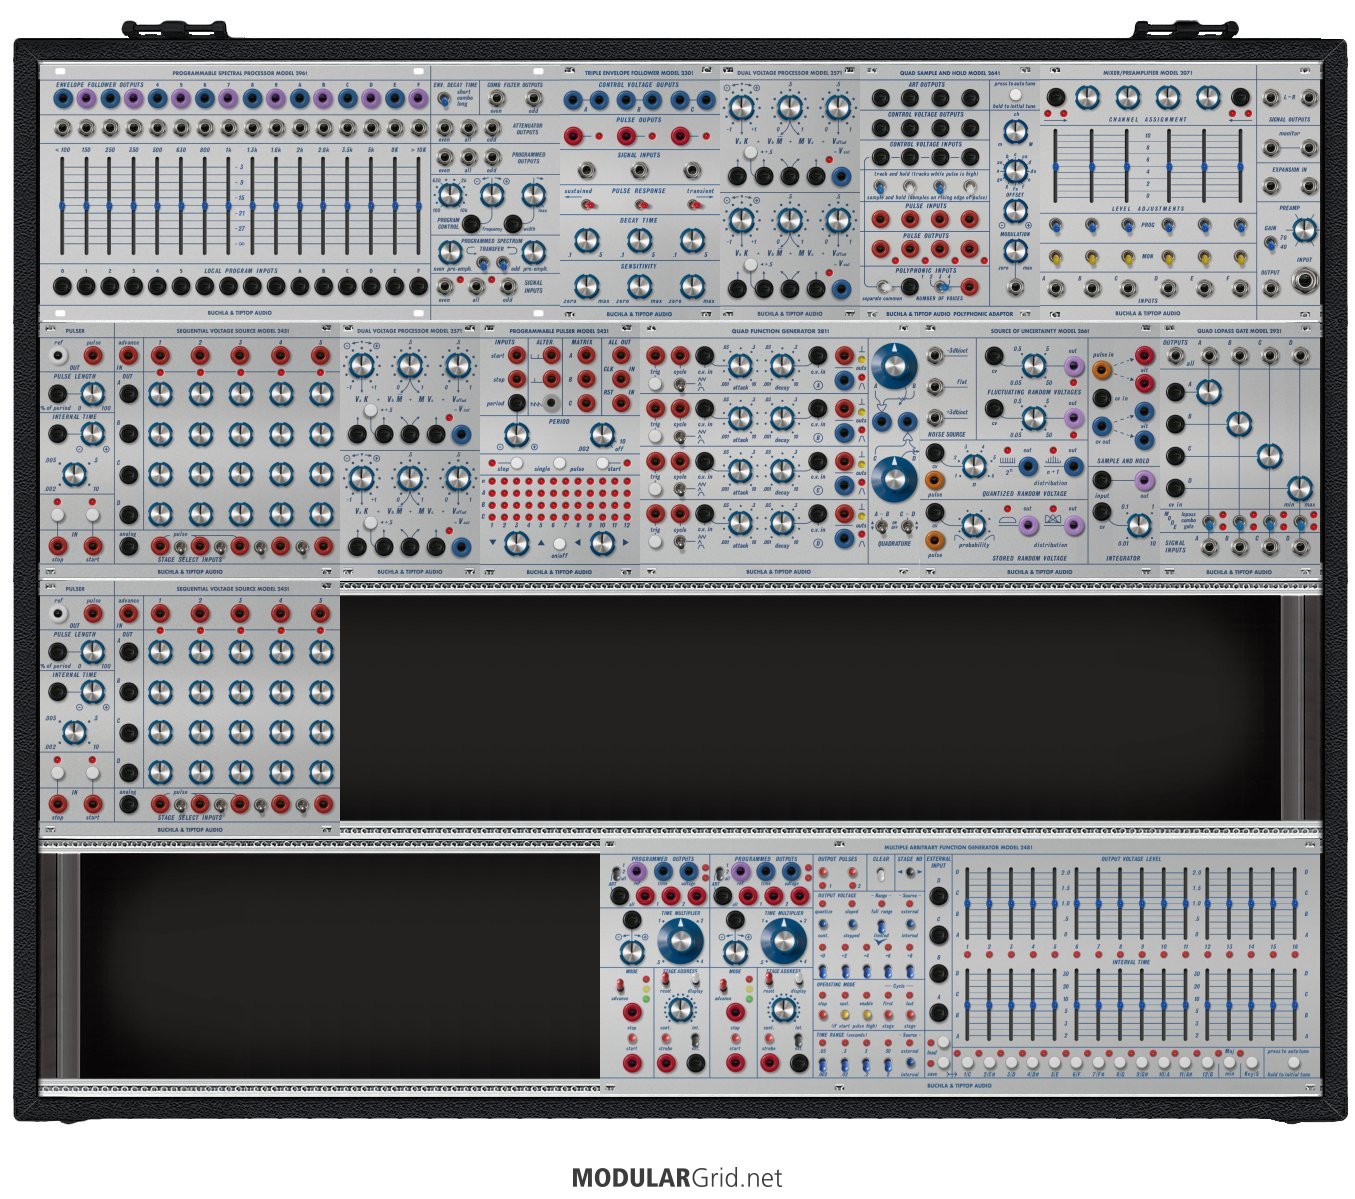Click the Quad Lopass Gate channel A knob

1209,391
